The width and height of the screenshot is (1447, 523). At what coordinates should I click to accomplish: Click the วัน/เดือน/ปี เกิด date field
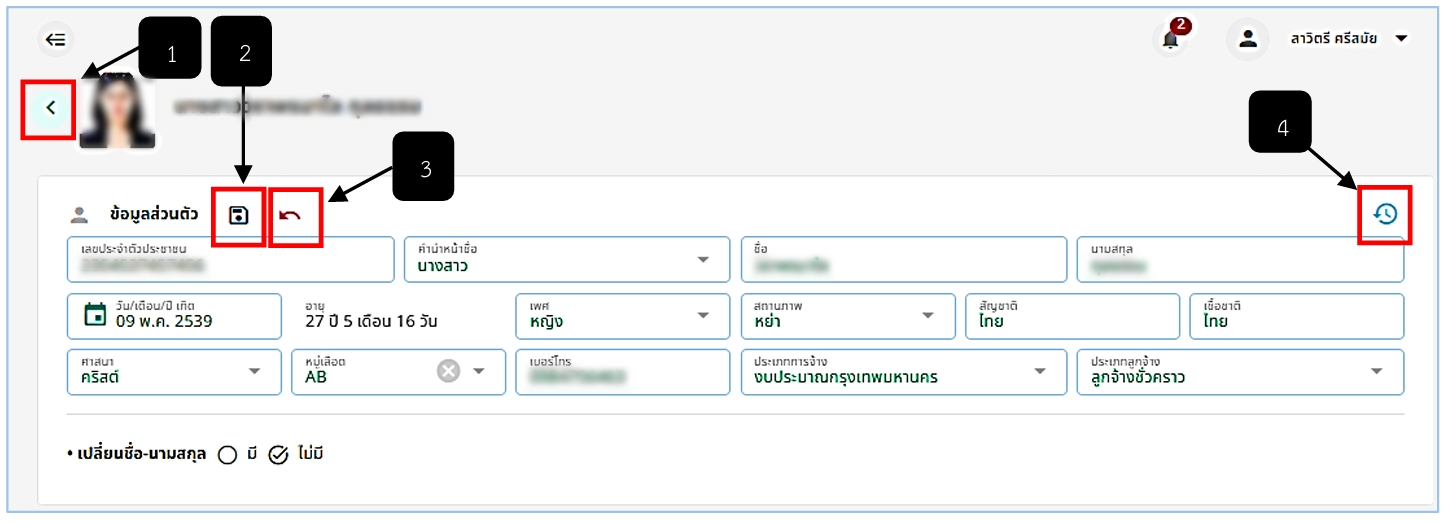[x=174, y=316]
